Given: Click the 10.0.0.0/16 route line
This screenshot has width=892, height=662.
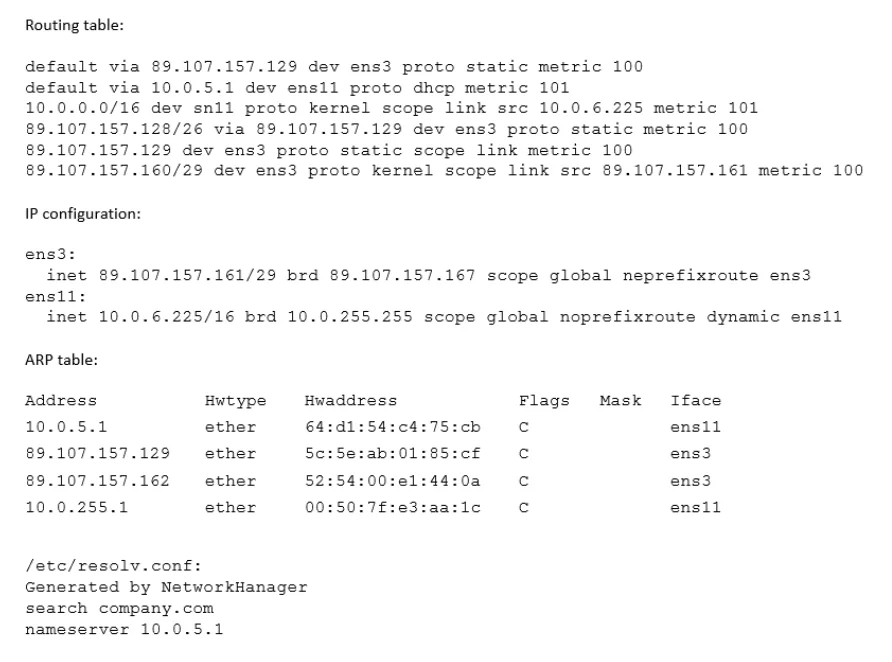Looking at the screenshot, I should coord(391,108).
